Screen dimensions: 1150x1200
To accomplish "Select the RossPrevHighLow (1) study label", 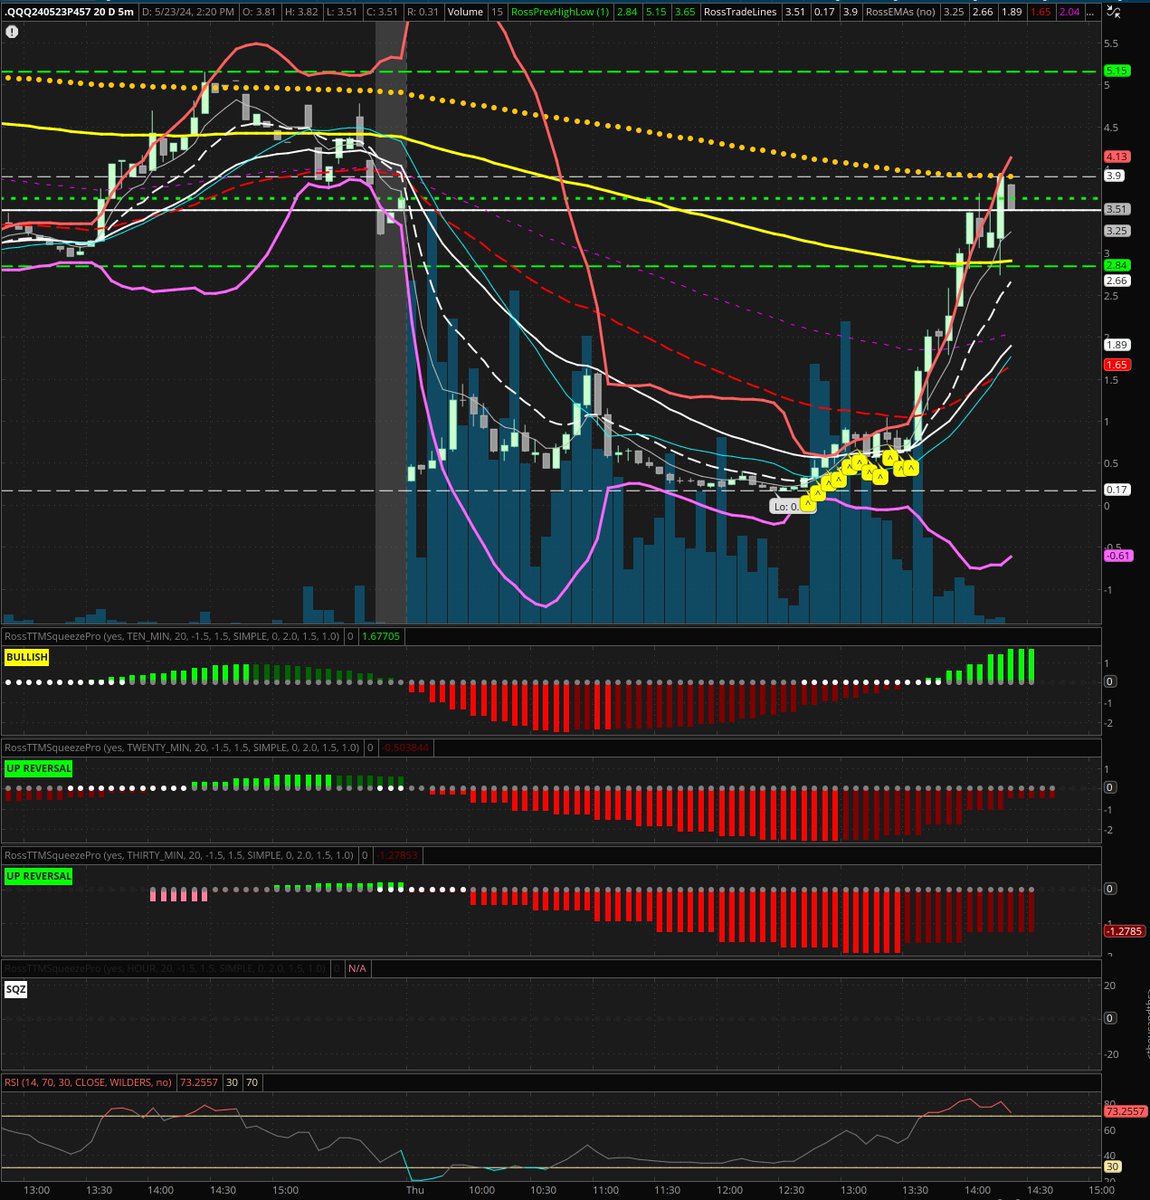I will coord(559,12).
